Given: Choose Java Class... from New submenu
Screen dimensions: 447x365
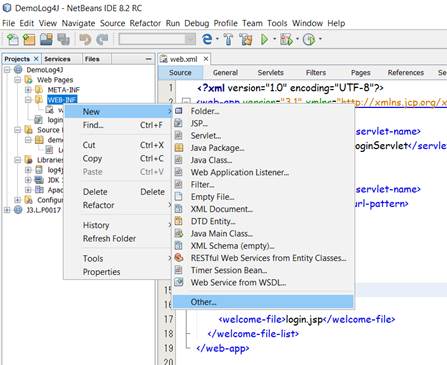Looking at the screenshot, I should click(x=263, y=160).
